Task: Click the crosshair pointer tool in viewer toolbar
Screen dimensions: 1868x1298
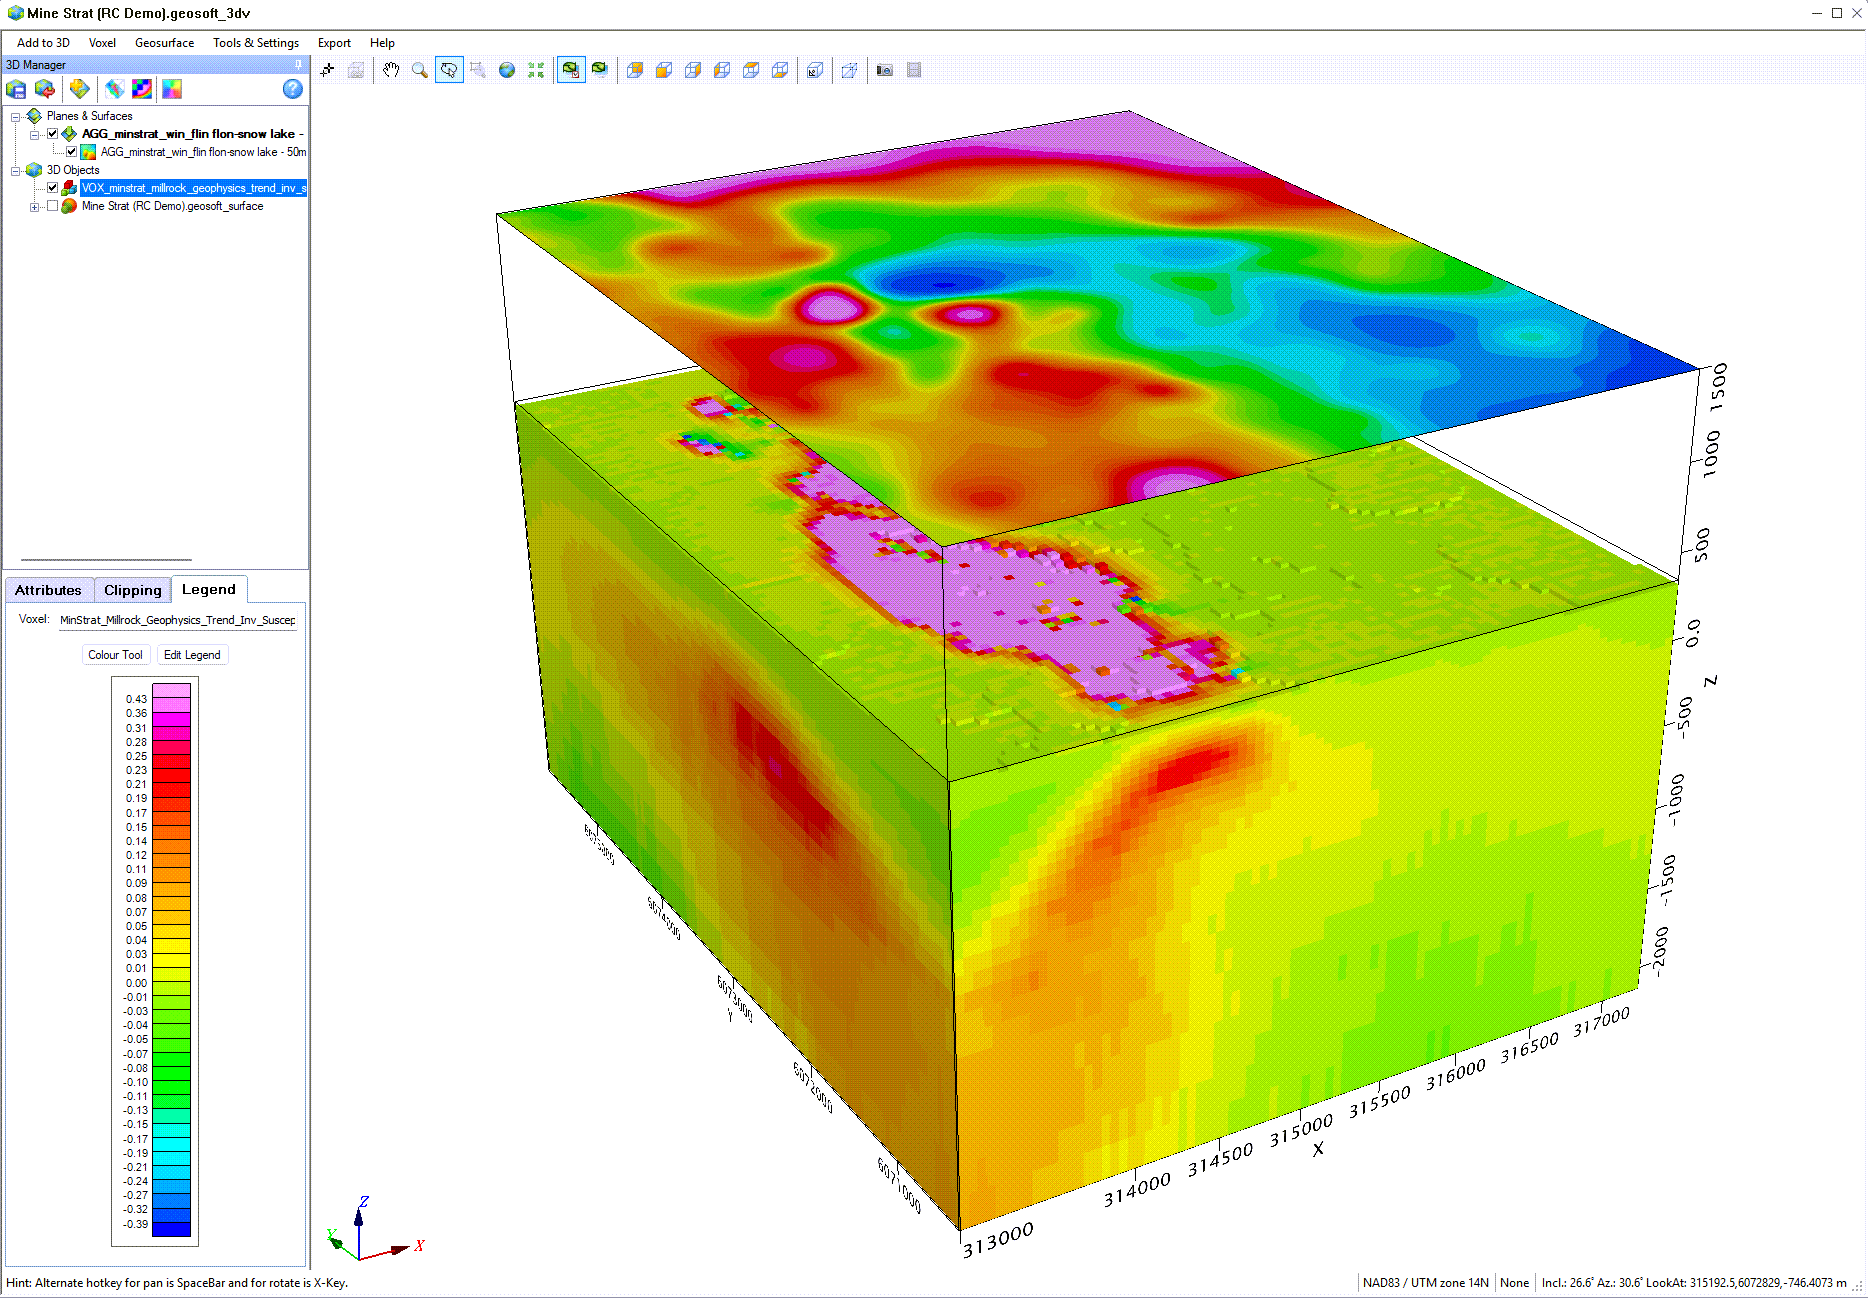Action: click(x=327, y=70)
